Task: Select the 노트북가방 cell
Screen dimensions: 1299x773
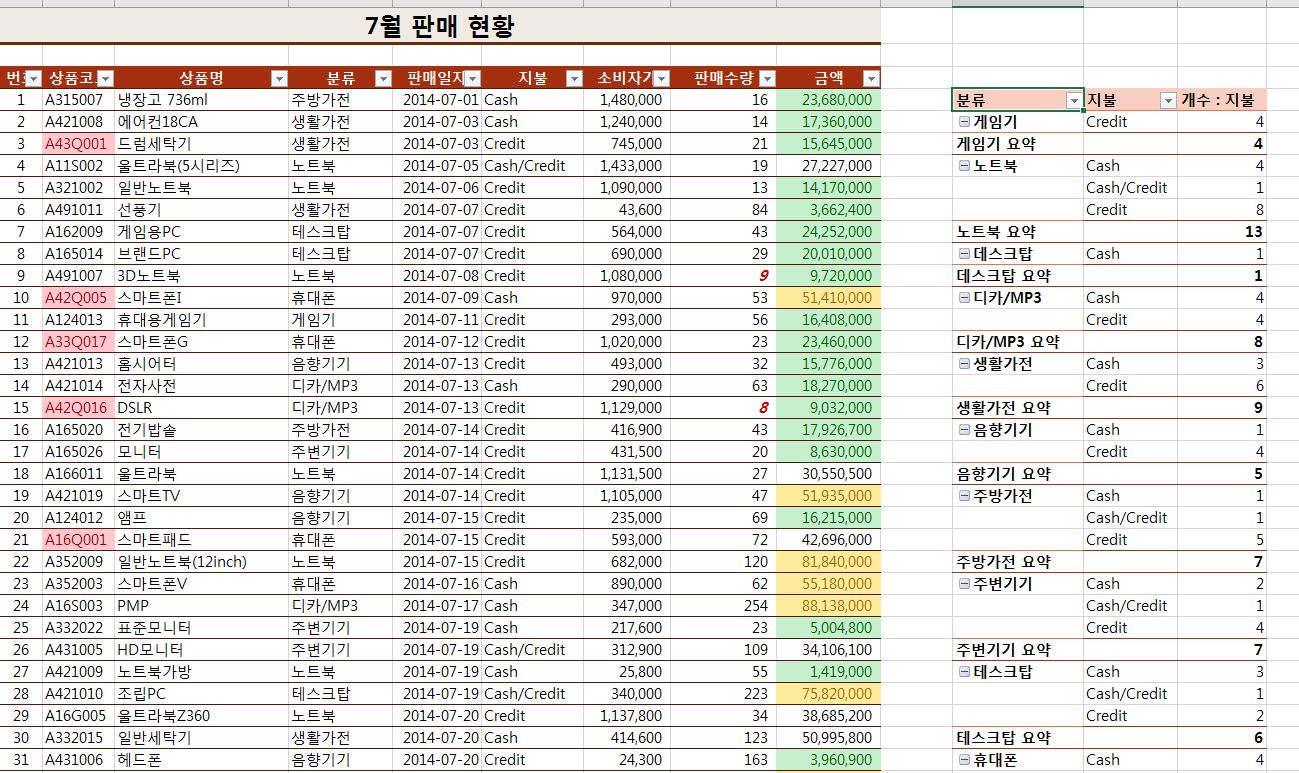Action: (202, 672)
